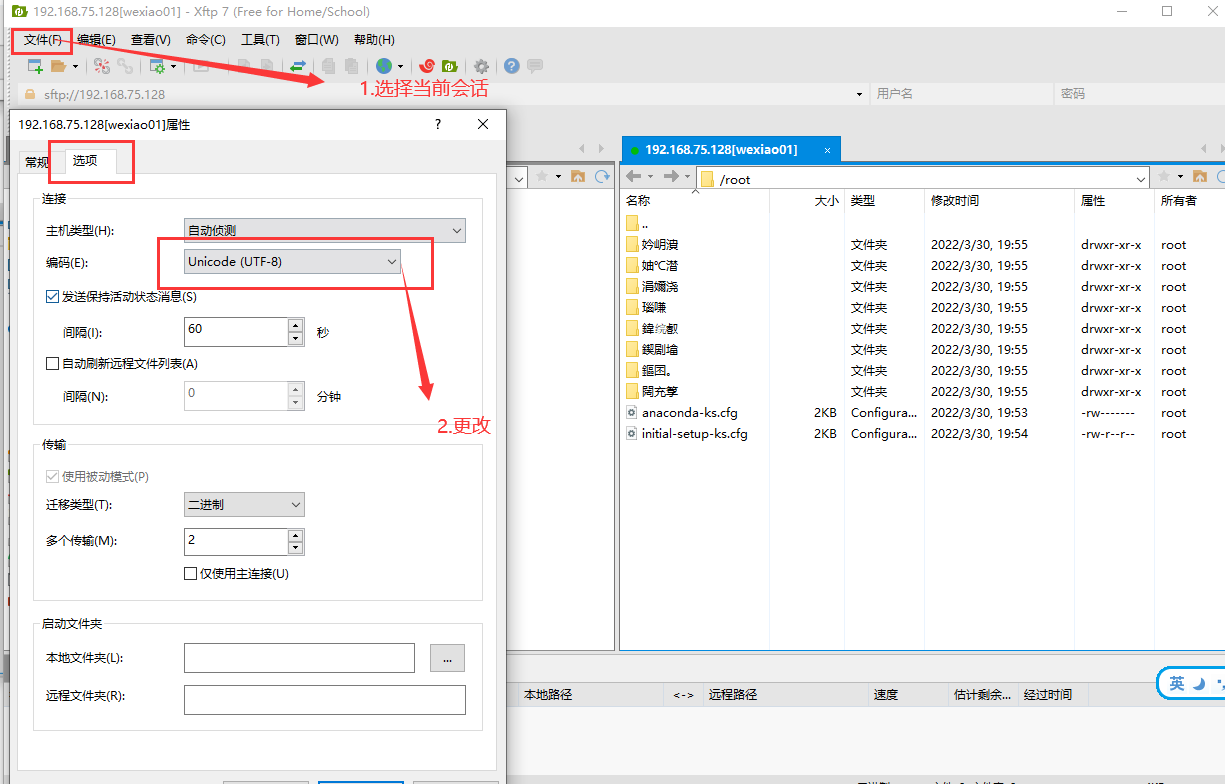Click Forward arrow in remote pane
The image size is (1225, 784).
[671, 176]
